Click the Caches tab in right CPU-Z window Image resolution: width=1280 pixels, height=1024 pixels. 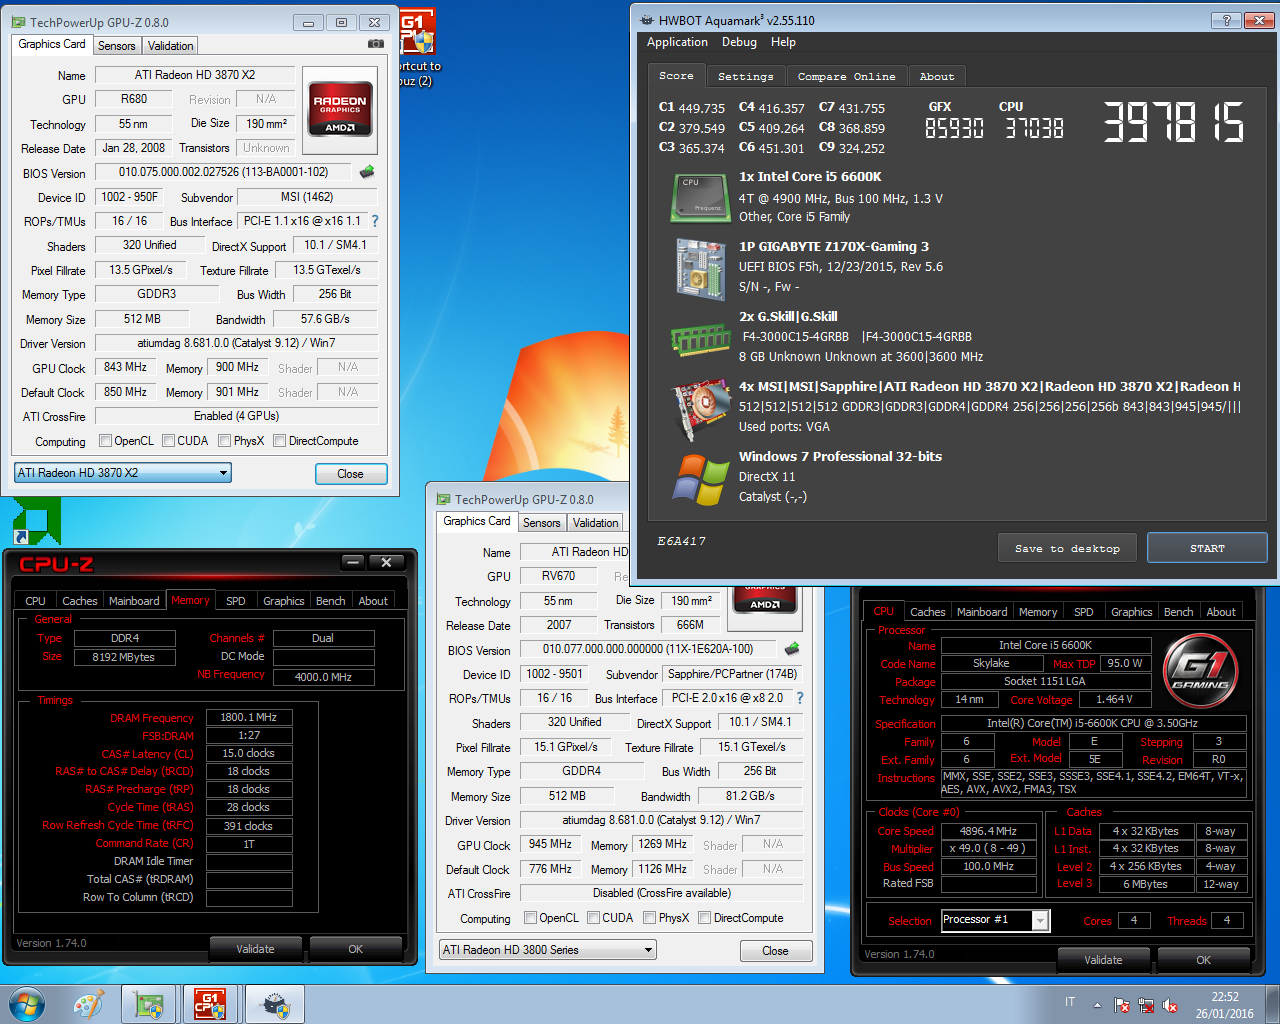click(x=927, y=612)
